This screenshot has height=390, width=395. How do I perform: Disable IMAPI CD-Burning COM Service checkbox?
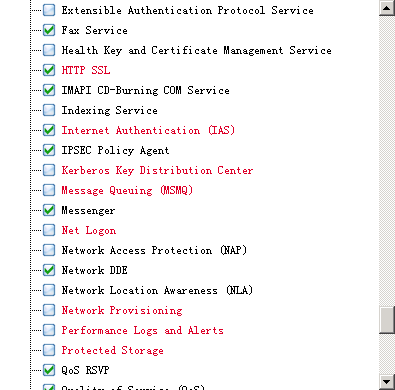click(x=49, y=90)
